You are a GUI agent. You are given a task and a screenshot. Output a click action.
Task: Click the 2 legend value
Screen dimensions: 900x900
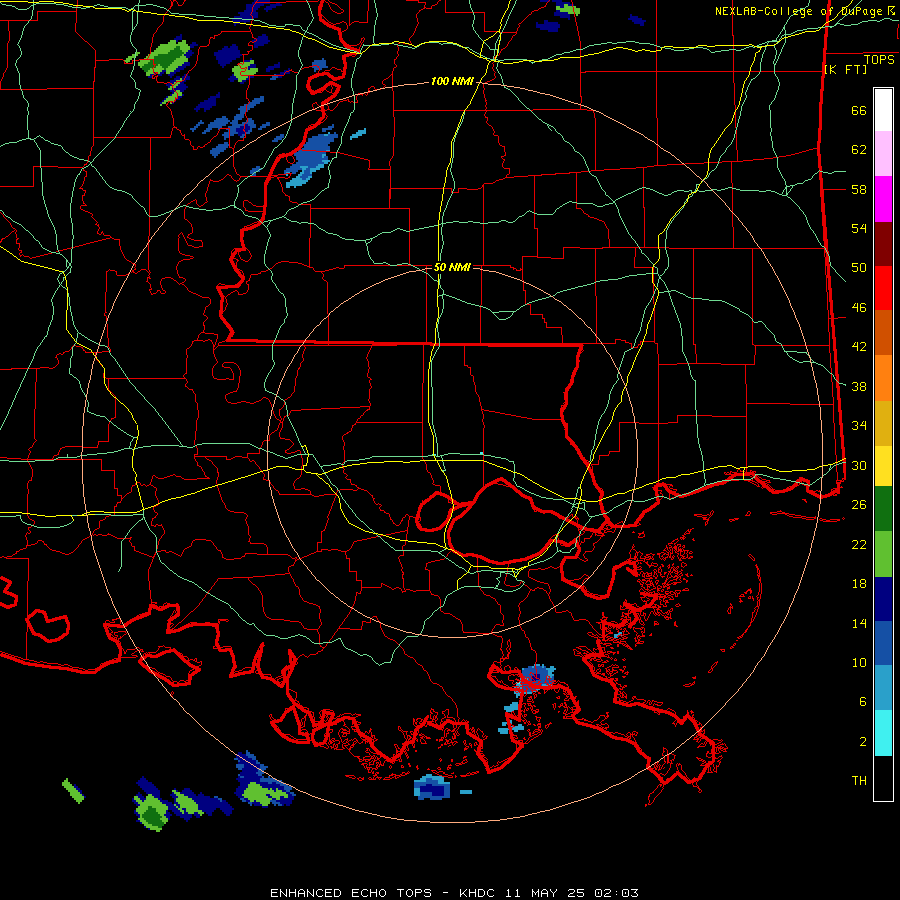coord(863,741)
